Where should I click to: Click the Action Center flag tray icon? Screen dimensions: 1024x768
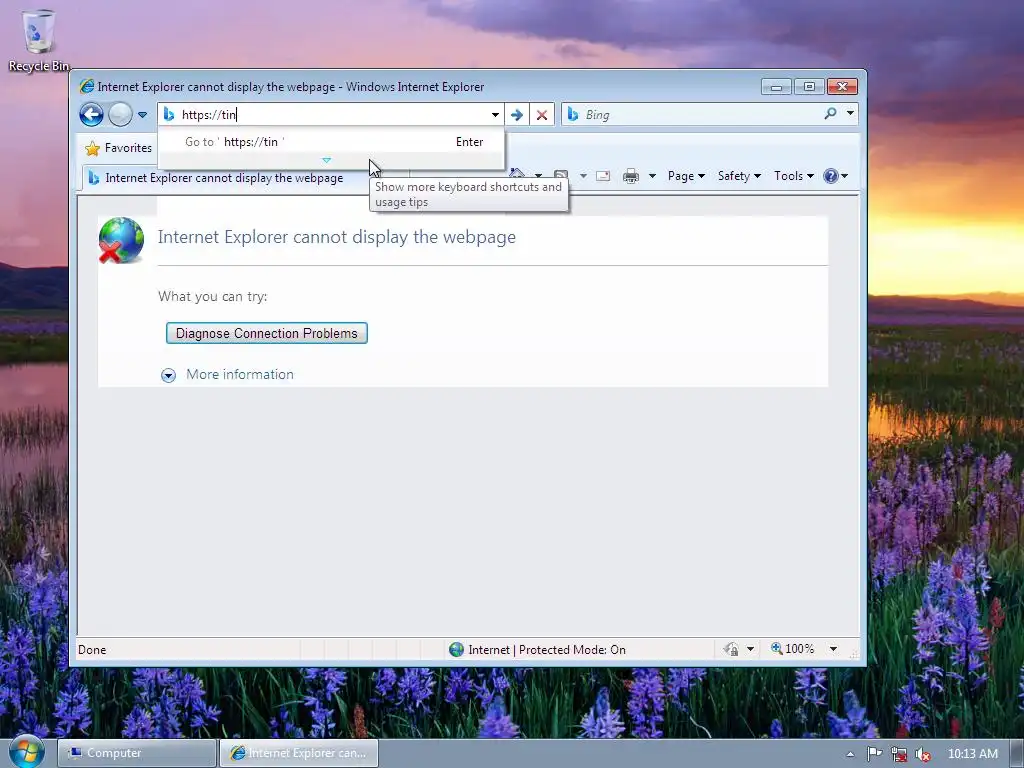874,754
